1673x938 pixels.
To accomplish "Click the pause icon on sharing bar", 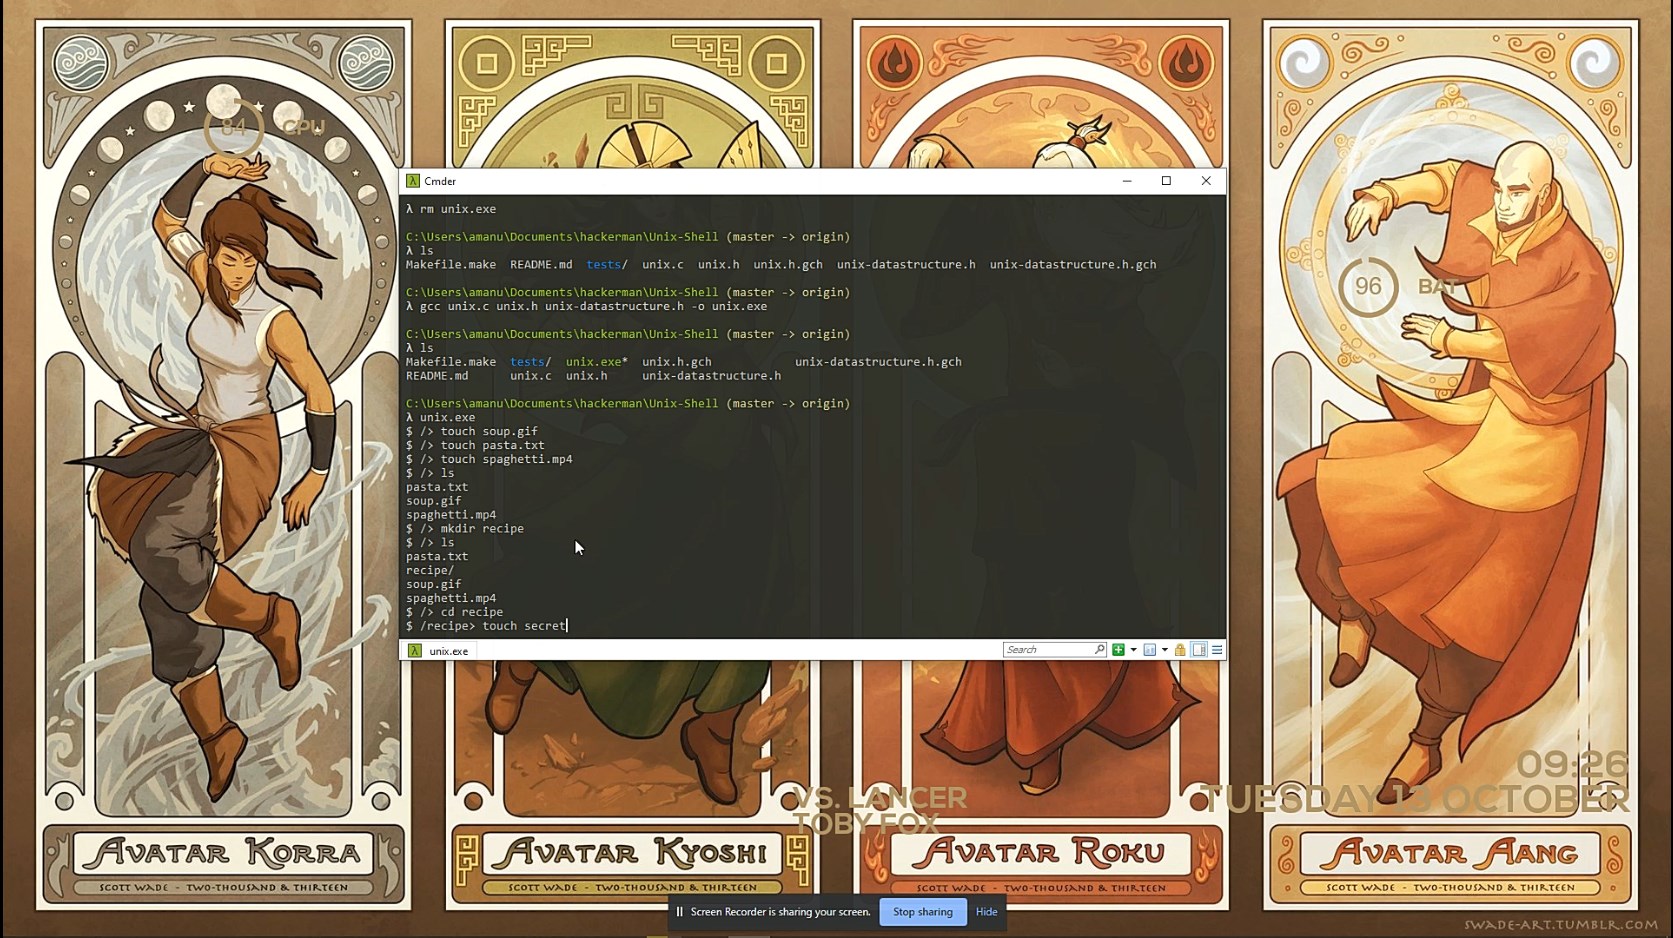I will pyautogui.click(x=680, y=912).
